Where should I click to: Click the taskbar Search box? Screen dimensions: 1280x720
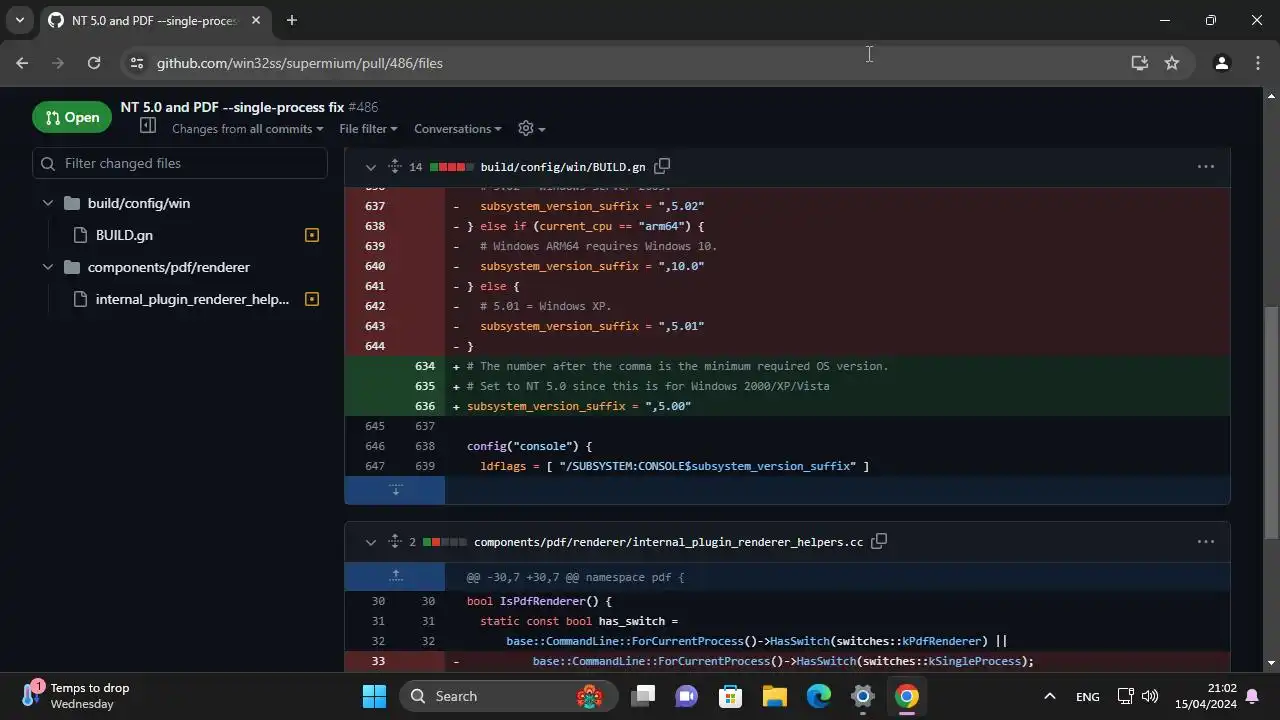510,696
